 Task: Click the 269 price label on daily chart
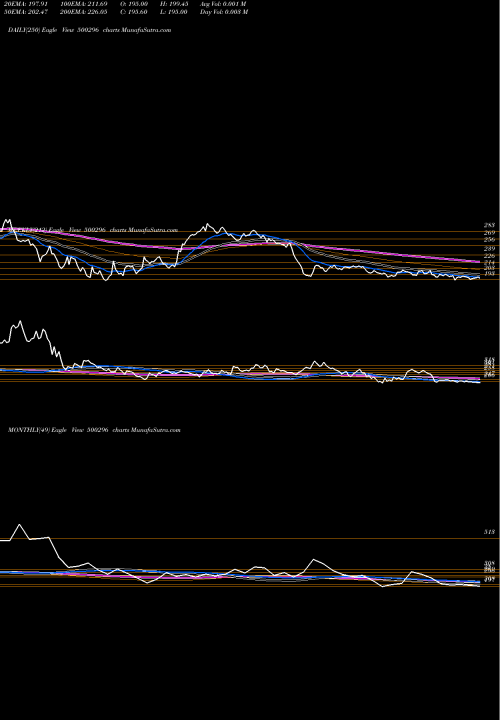point(489,233)
